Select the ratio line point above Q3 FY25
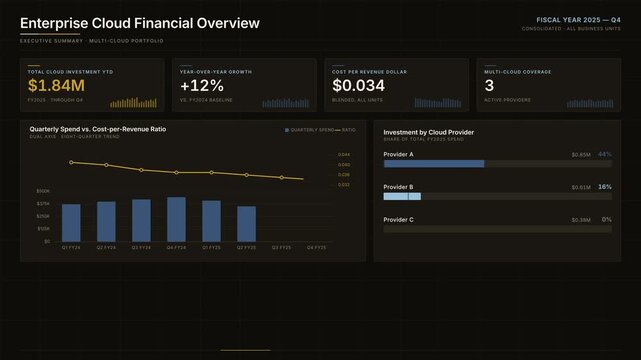The width and height of the screenshot is (641, 360). 282,177
